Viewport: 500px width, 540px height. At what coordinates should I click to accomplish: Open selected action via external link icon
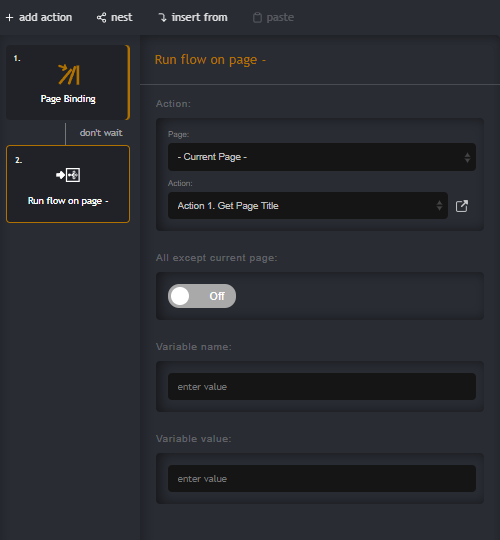pyautogui.click(x=461, y=206)
